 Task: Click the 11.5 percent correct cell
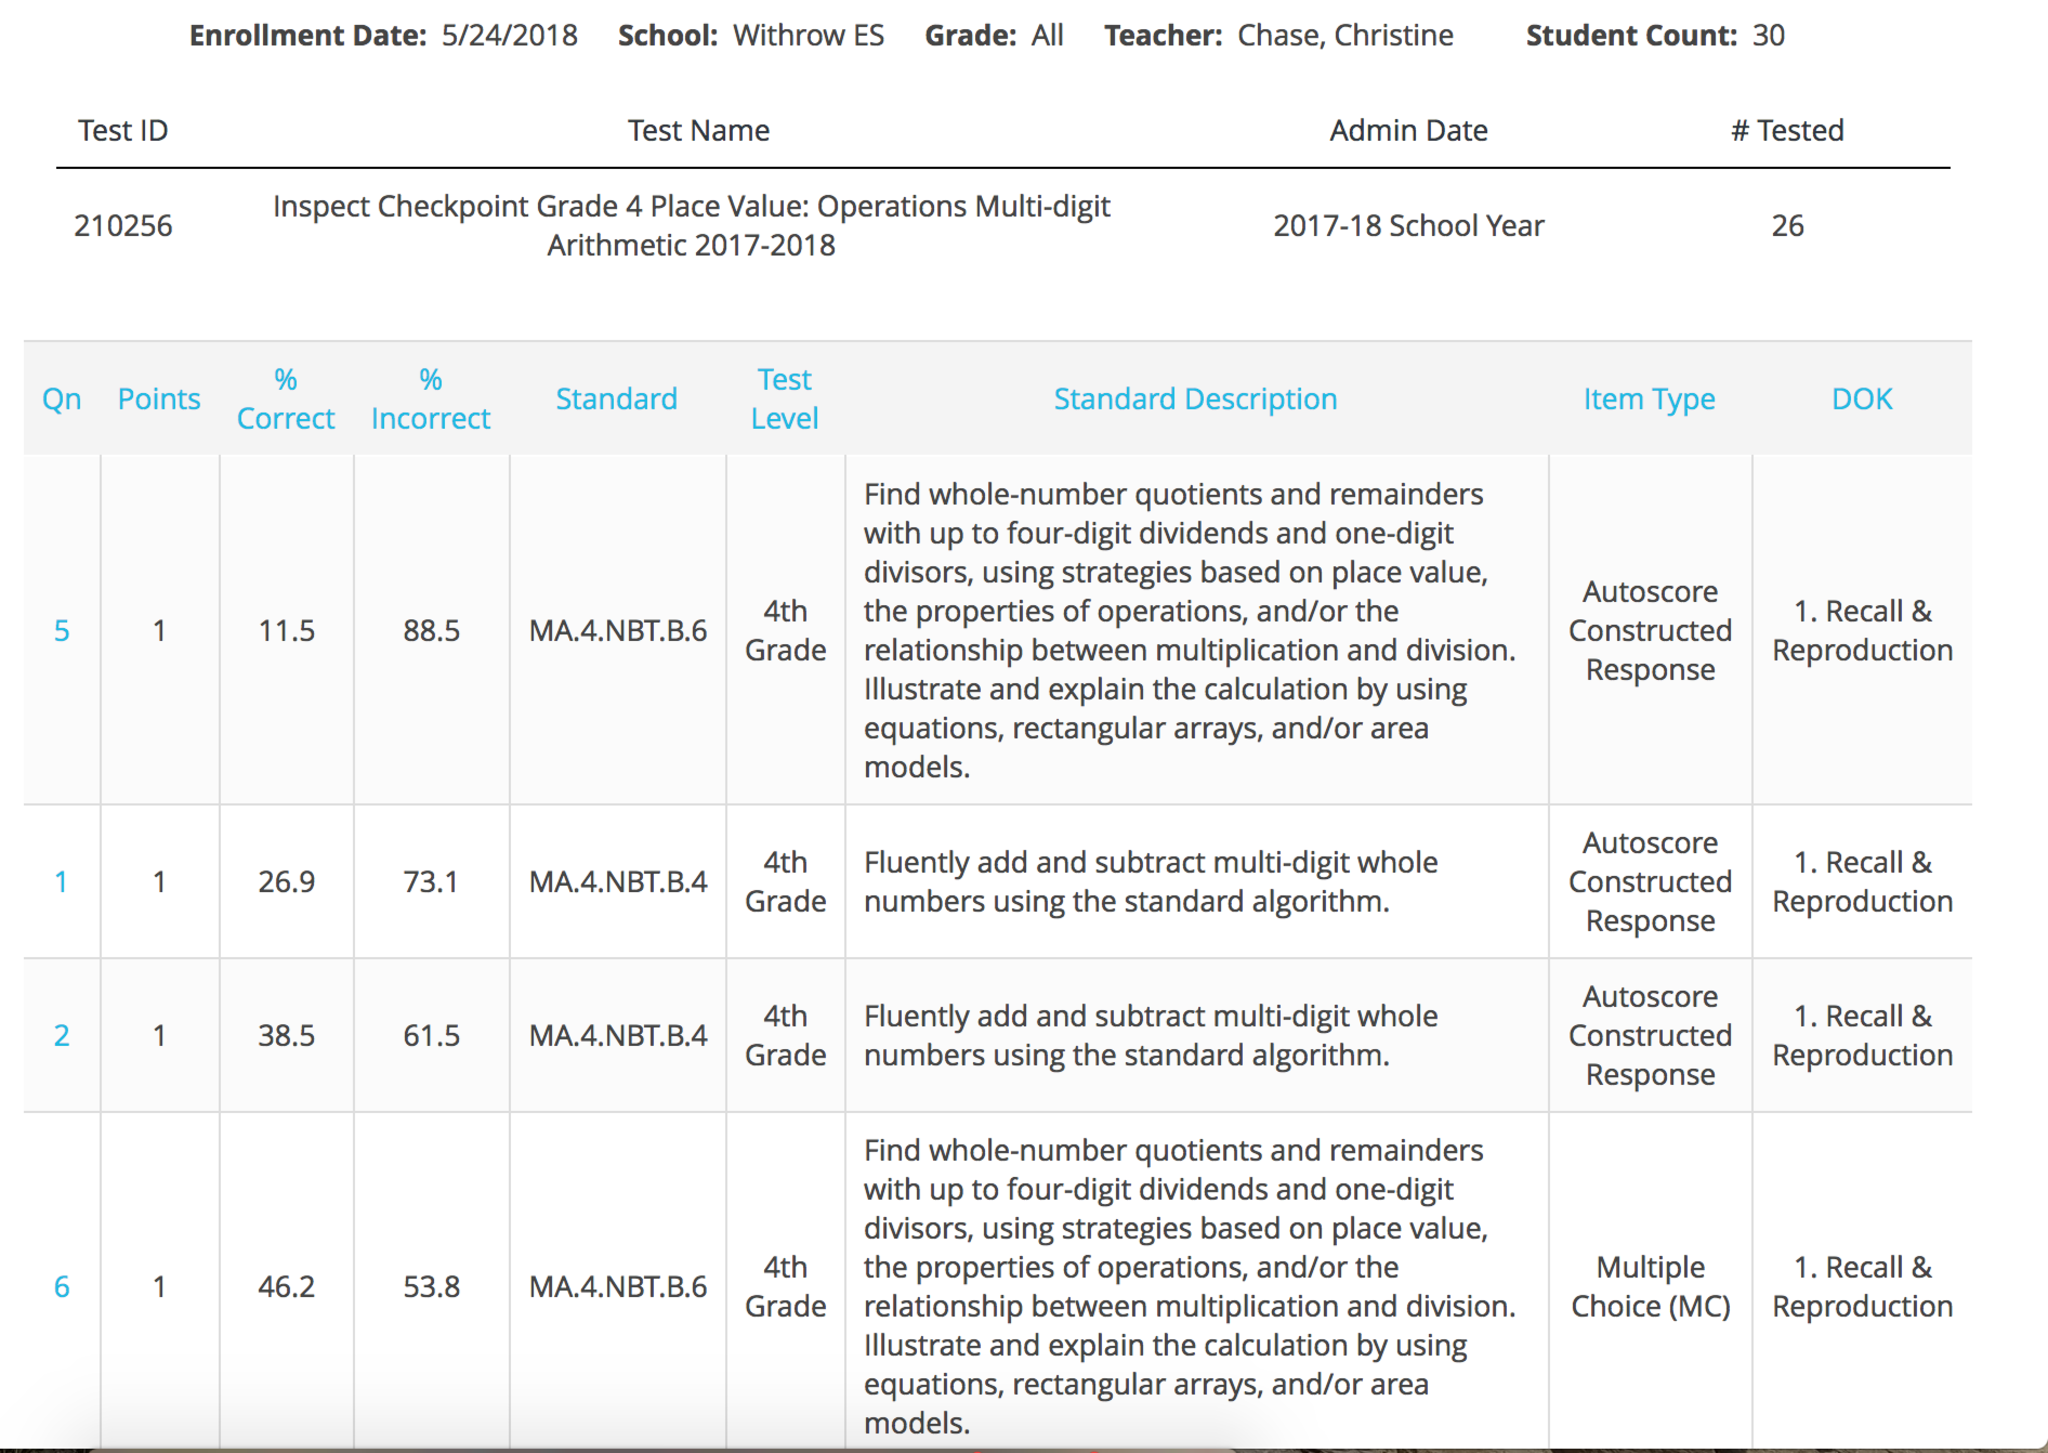tap(286, 631)
